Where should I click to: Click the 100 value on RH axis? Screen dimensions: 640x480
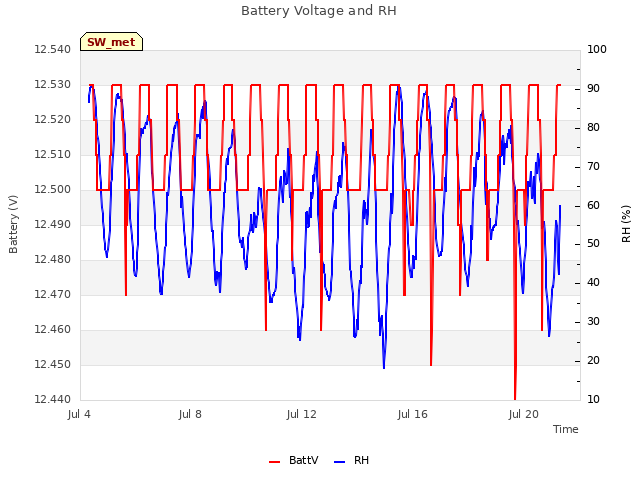[x=597, y=50]
